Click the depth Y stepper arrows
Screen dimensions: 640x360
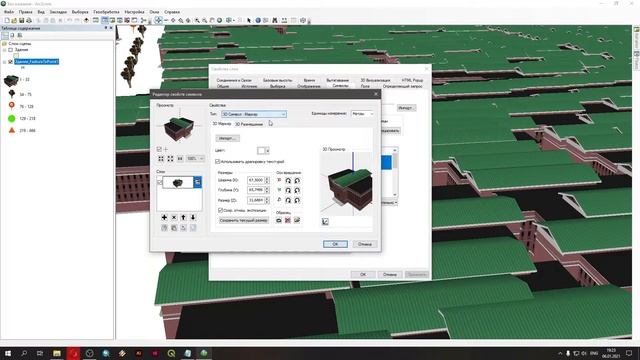pos(267,190)
